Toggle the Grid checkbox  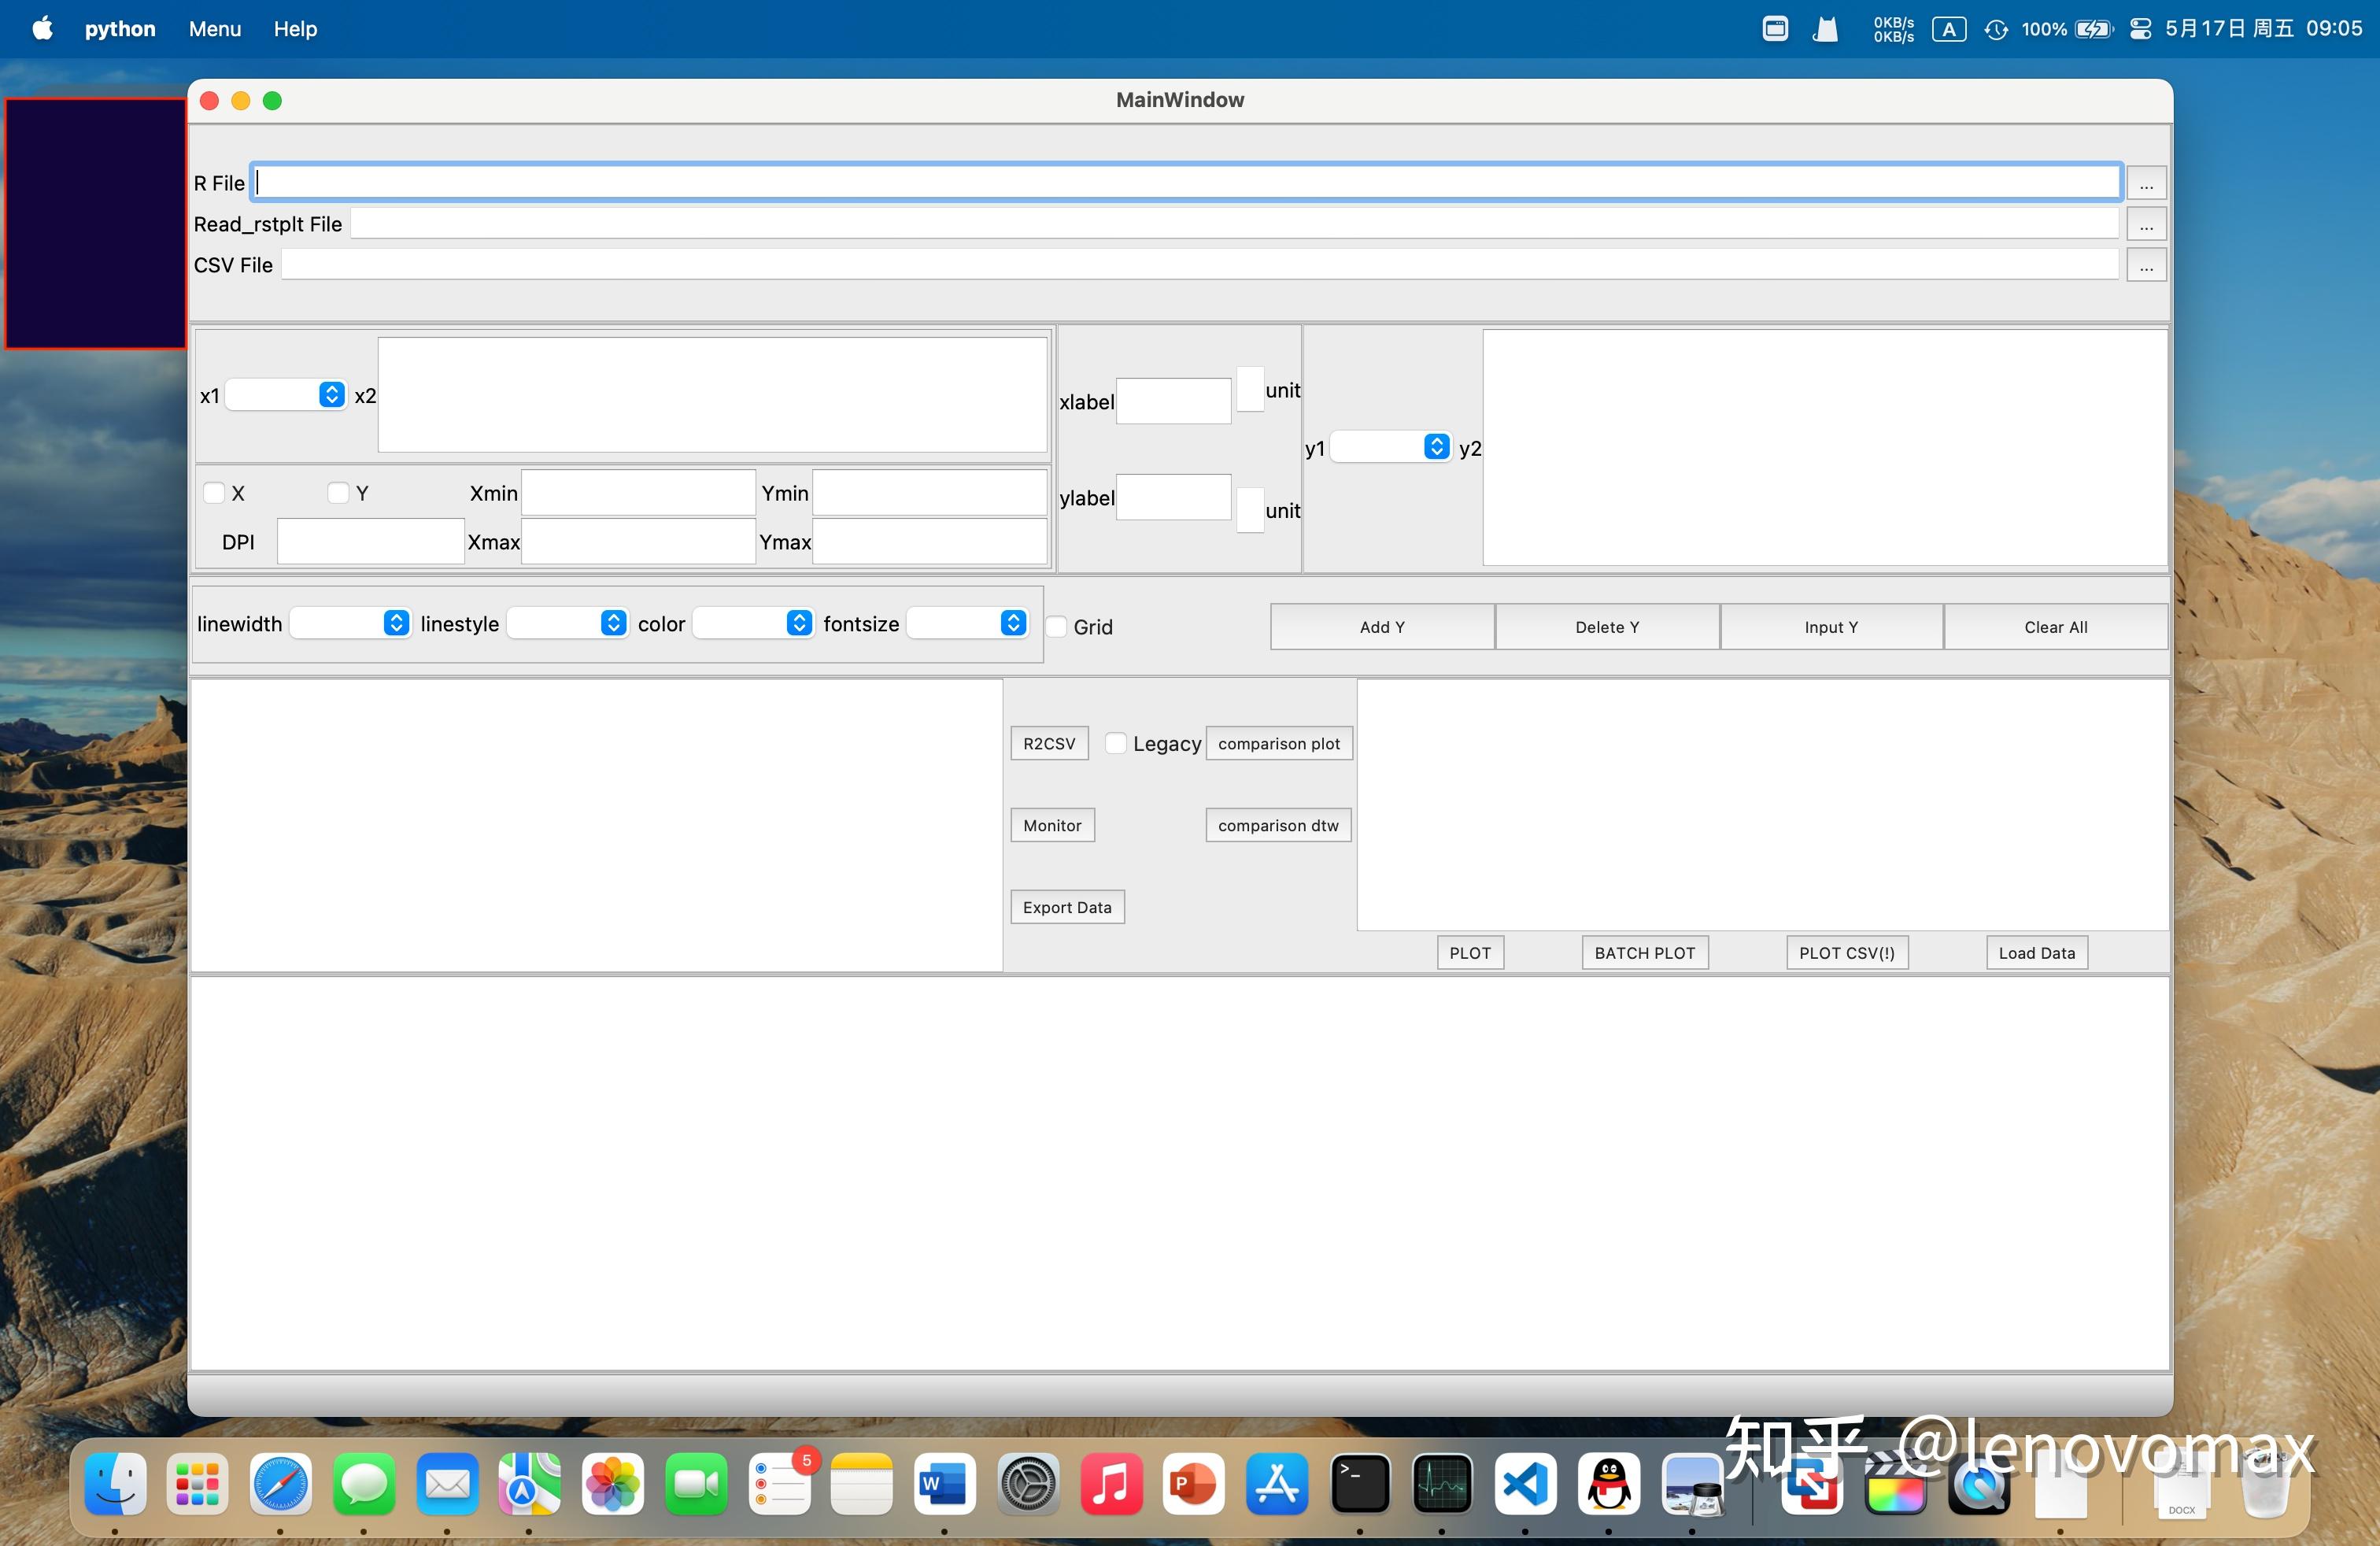(1056, 627)
